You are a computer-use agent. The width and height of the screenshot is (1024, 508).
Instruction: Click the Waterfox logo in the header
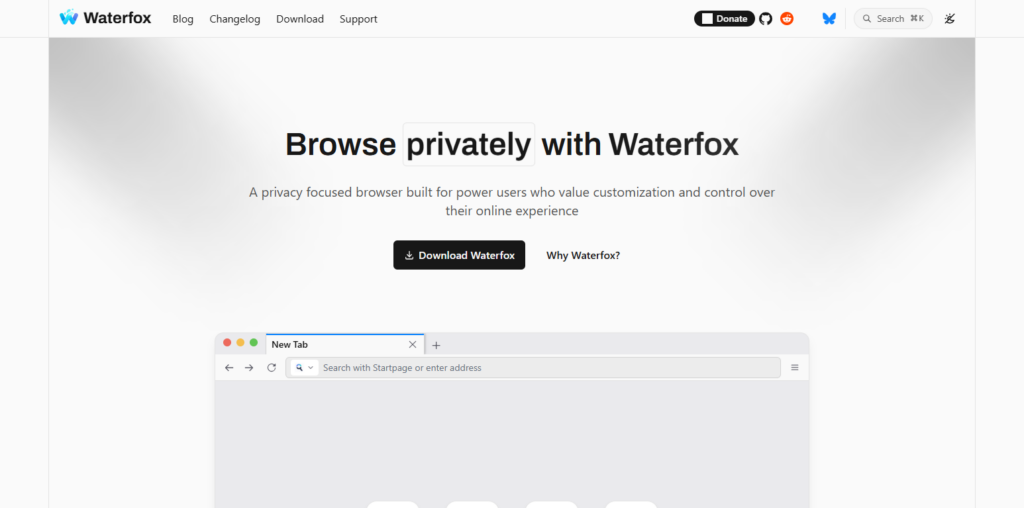click(x=105, y=18)
